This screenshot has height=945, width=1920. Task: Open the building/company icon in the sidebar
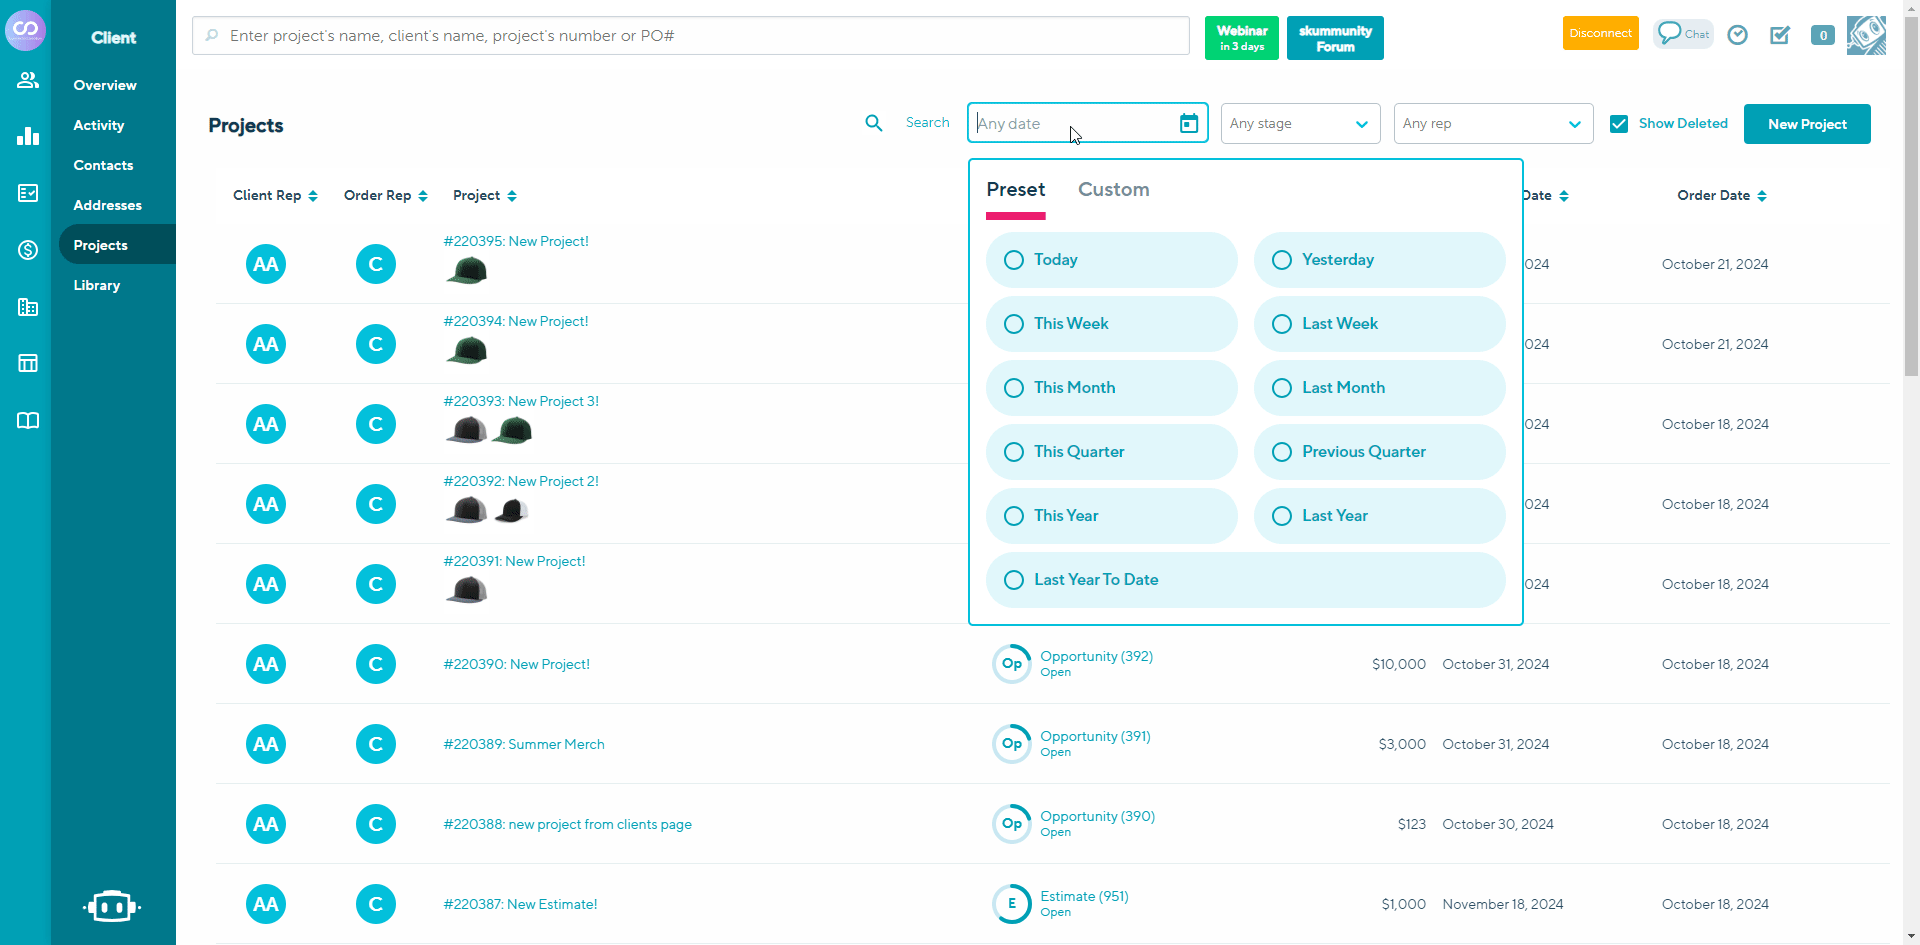tap(27, 307)
